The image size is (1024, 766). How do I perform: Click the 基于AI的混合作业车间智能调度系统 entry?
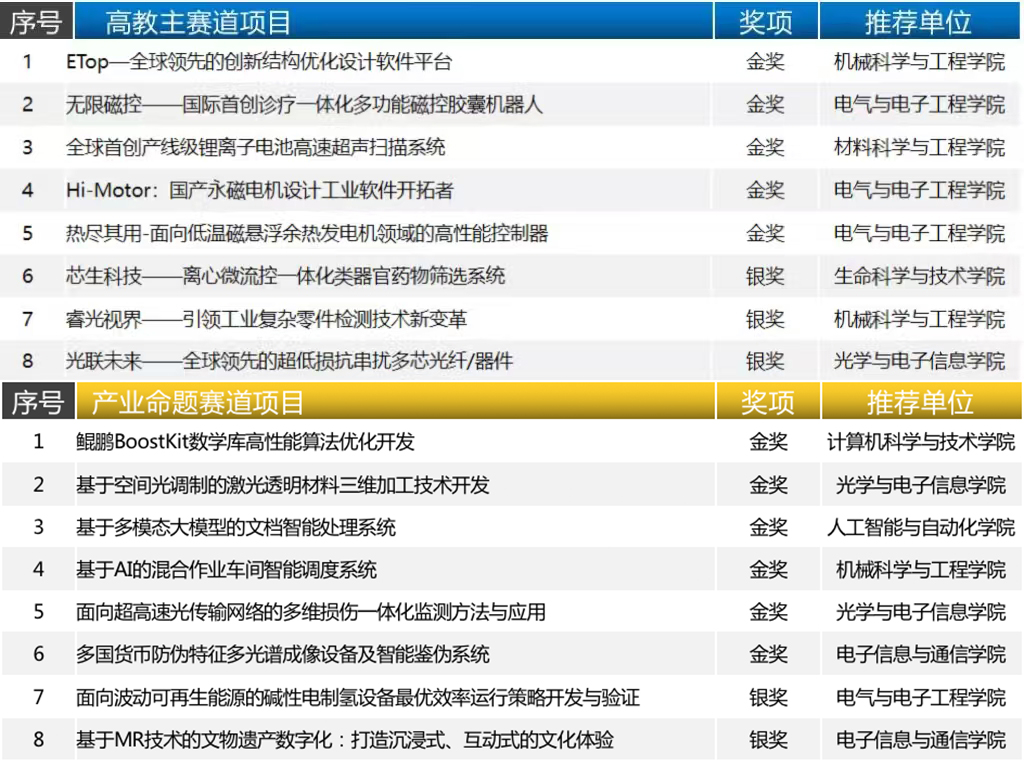(226, 570)
